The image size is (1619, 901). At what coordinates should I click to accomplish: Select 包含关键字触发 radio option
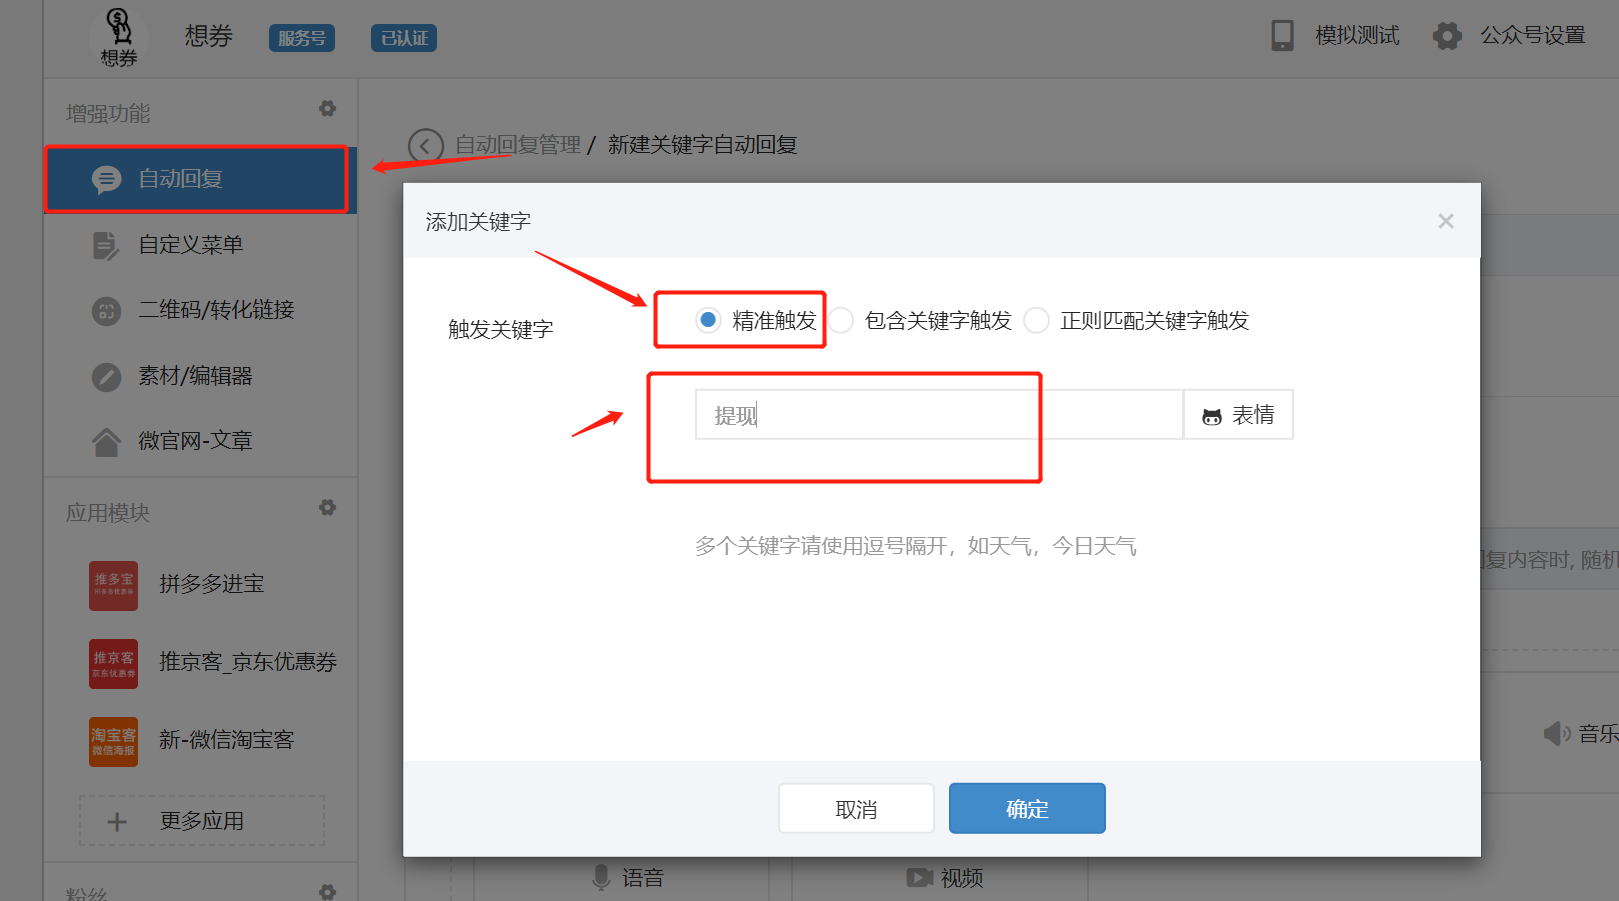841,320
